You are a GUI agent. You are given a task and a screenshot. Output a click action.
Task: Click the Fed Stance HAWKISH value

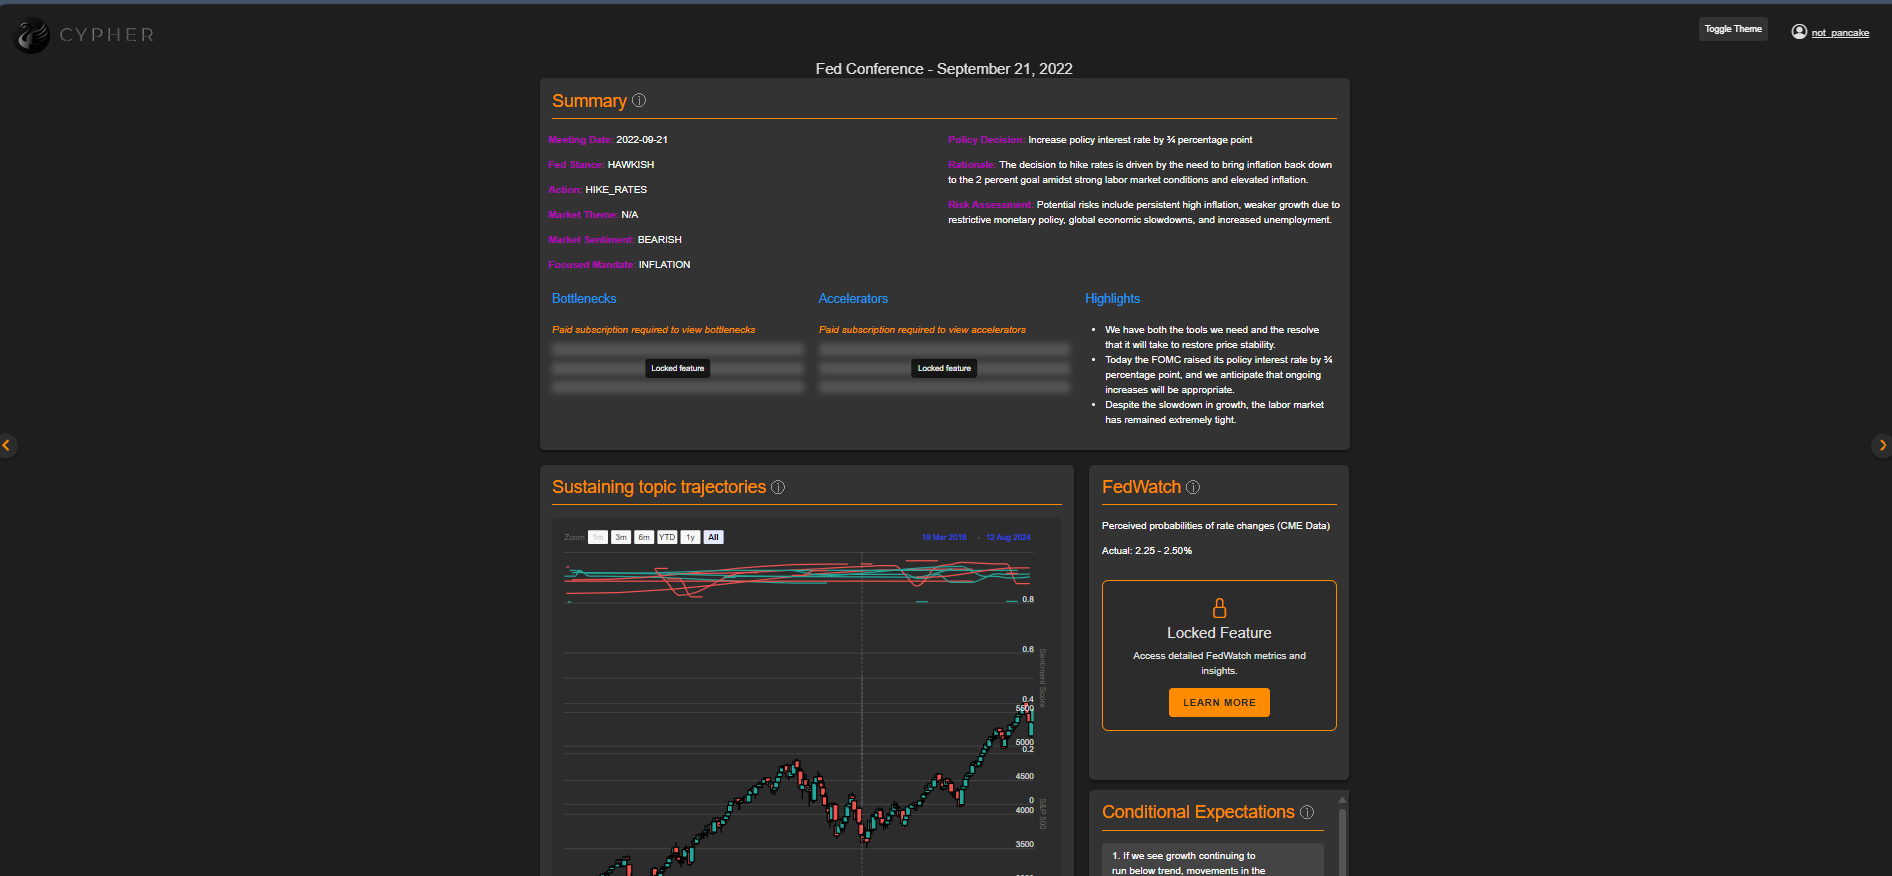(x=631, y=165)
